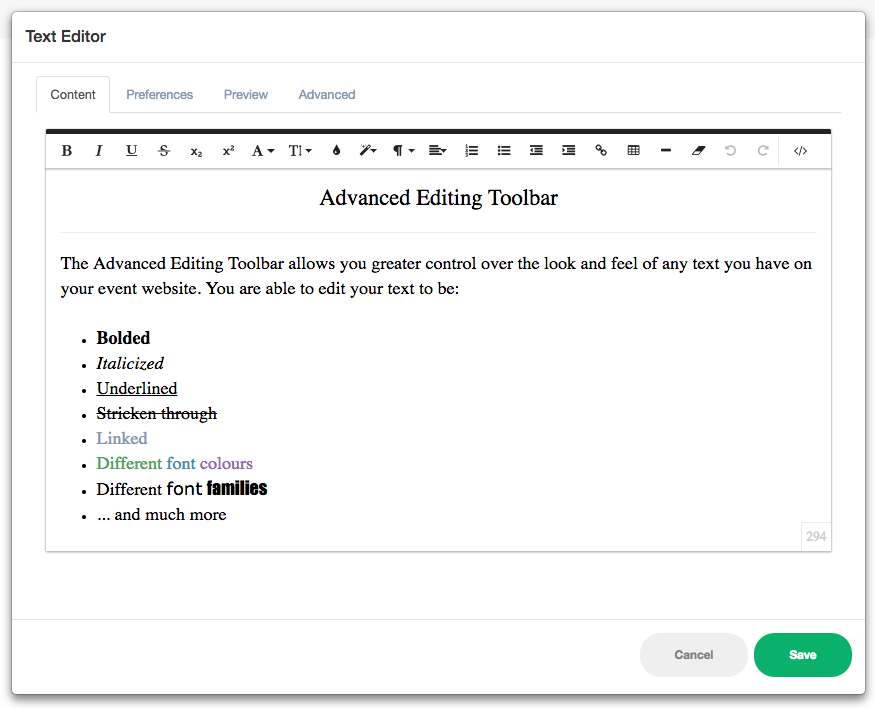875x708 pixels.
Task: Open the text alignment dropdown
Action: 437,150
